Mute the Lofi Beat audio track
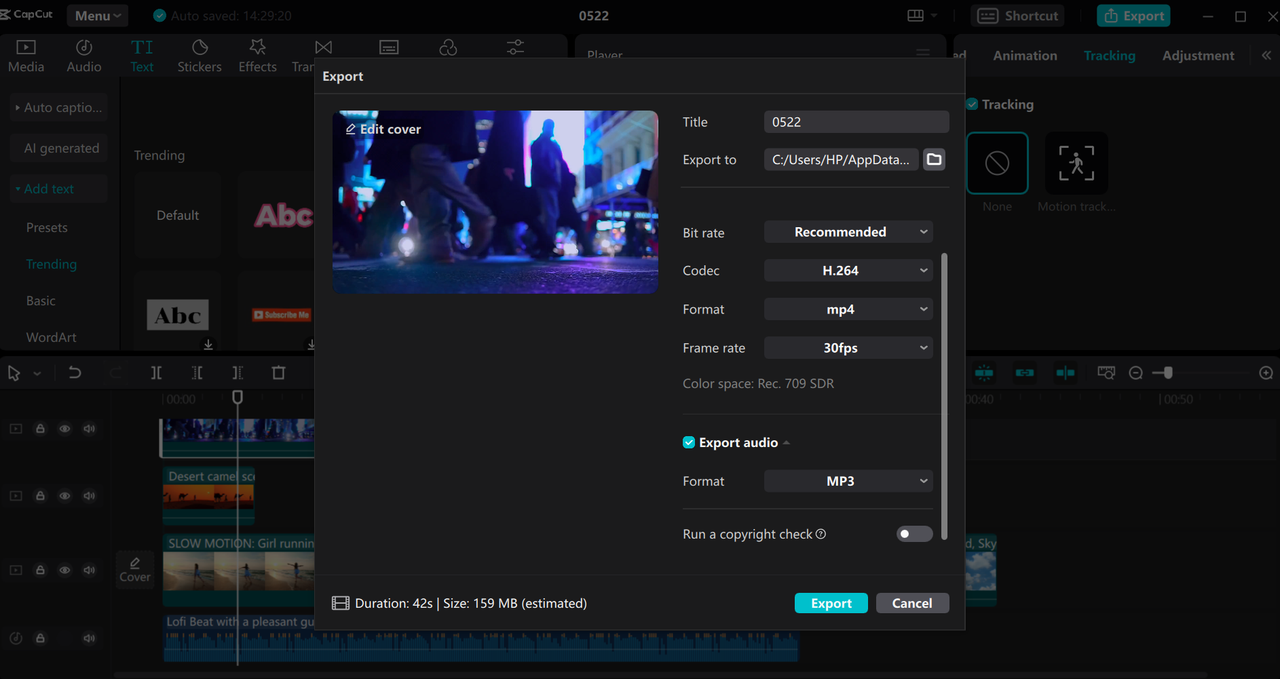Image resolution: width=1280 pixels, height=679 pixels. [89, 638]
